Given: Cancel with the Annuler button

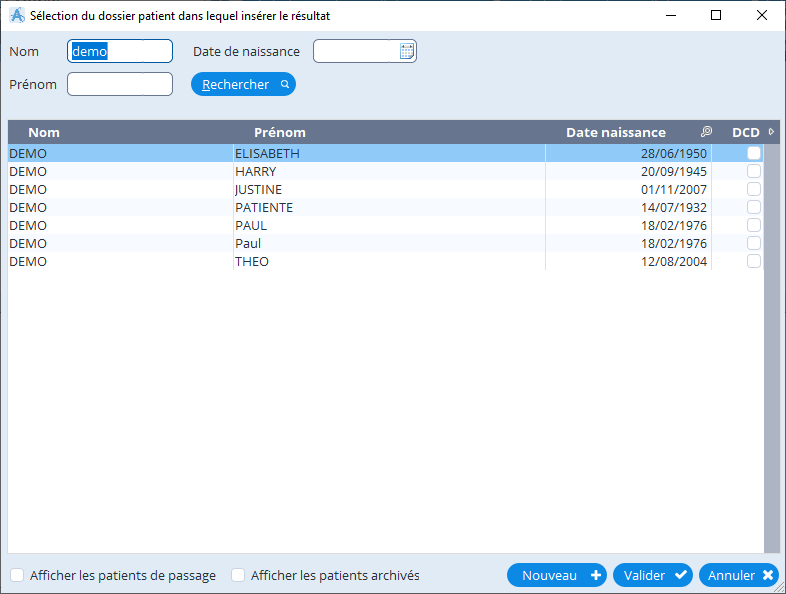Looking at the screenshot, I should (739, 575).
